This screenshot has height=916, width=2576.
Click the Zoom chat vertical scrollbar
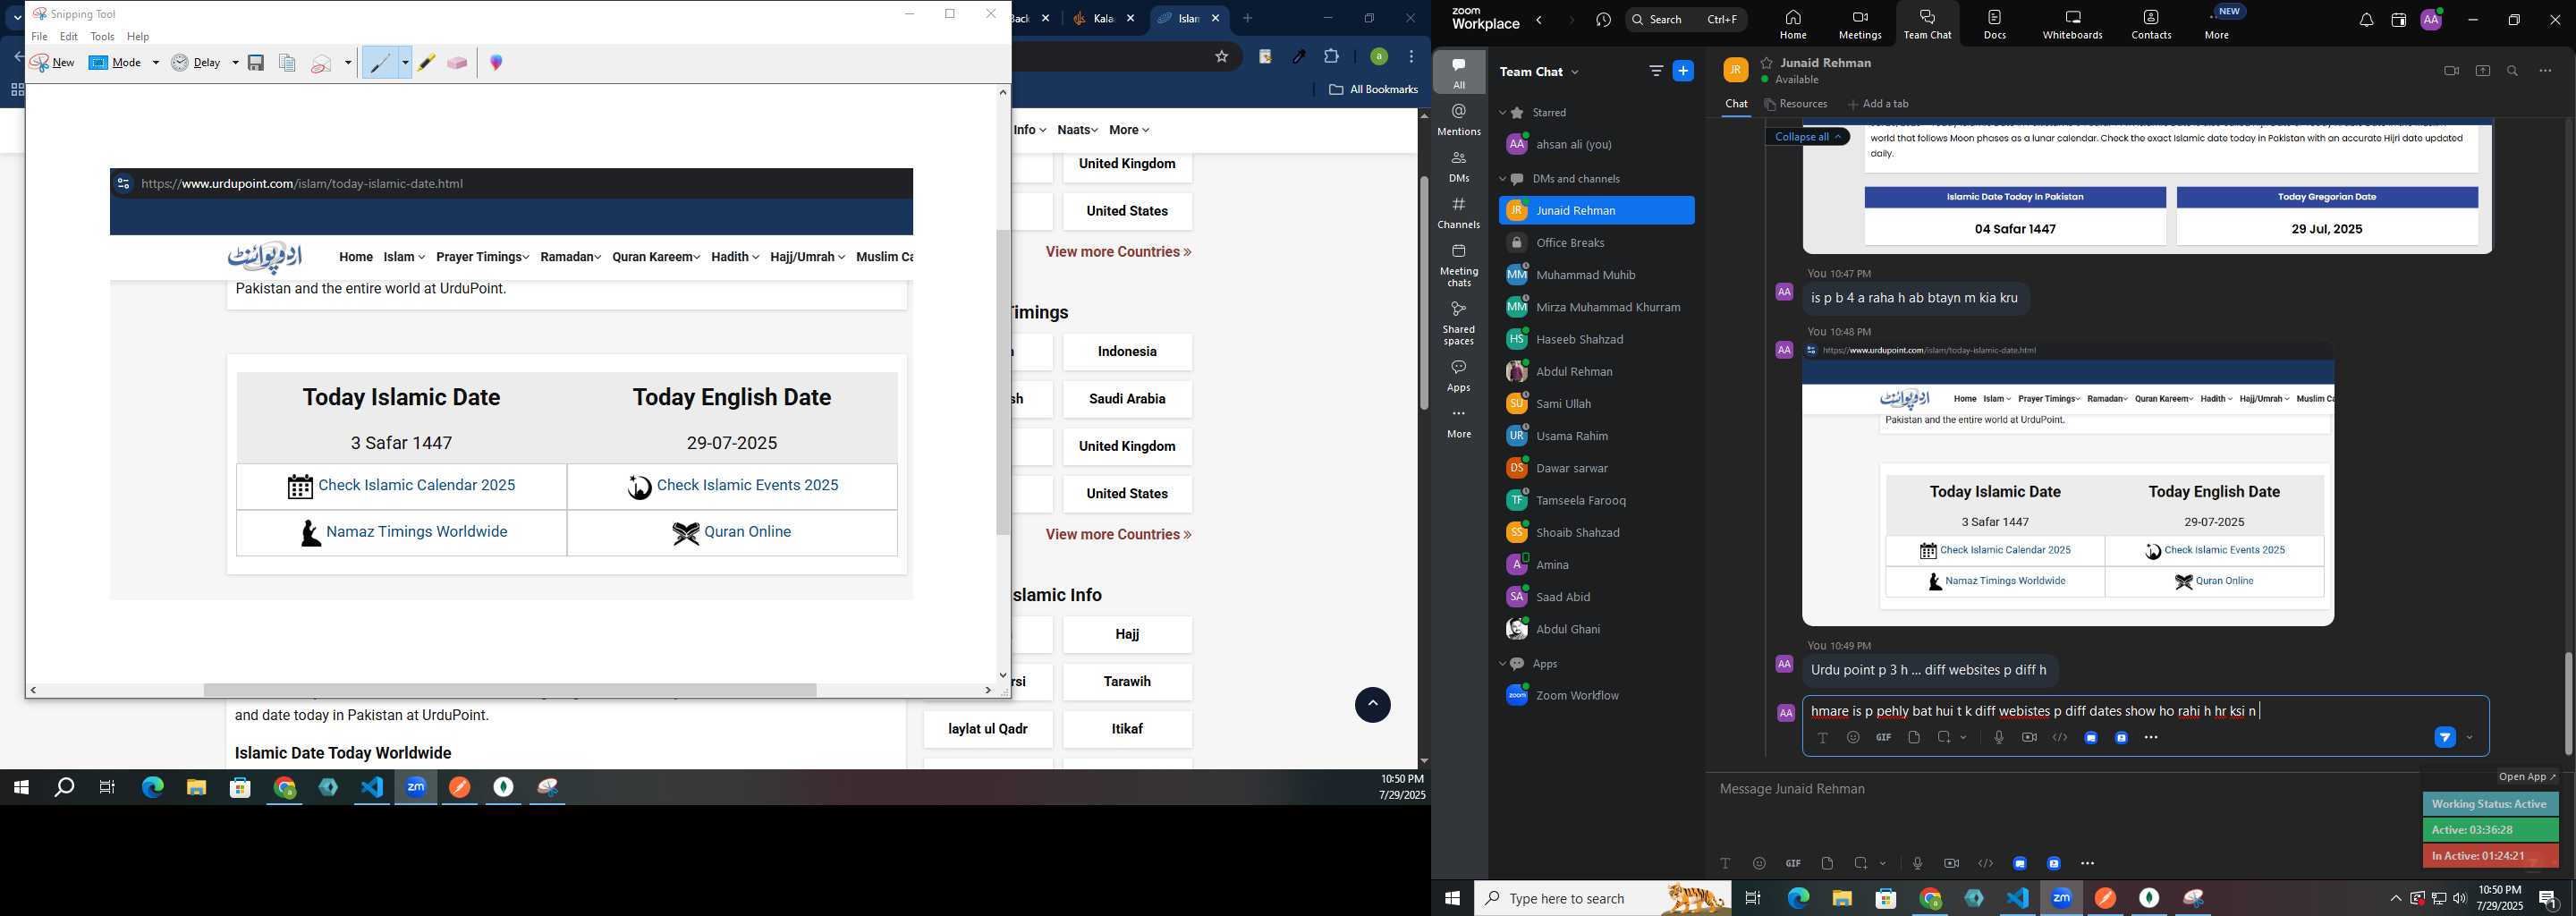click(2568, 704)
